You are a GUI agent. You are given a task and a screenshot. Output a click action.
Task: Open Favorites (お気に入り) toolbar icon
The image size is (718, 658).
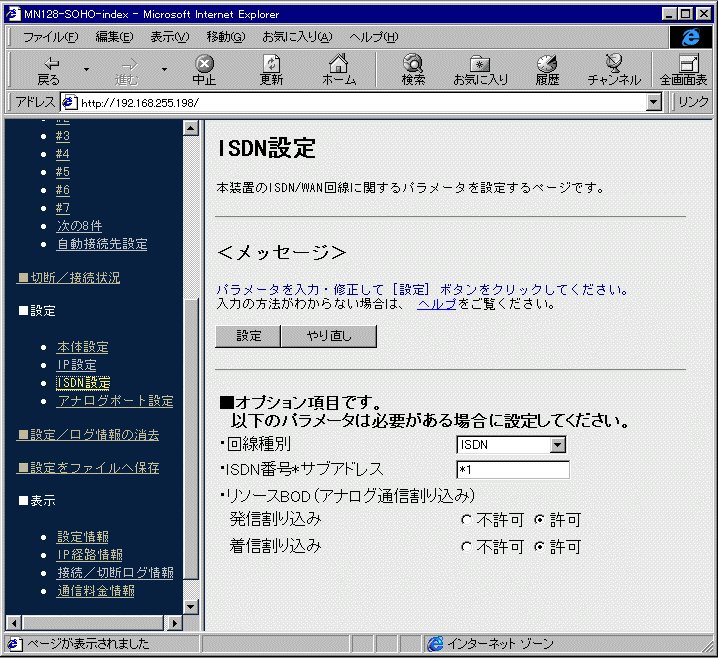coord(480,70)
